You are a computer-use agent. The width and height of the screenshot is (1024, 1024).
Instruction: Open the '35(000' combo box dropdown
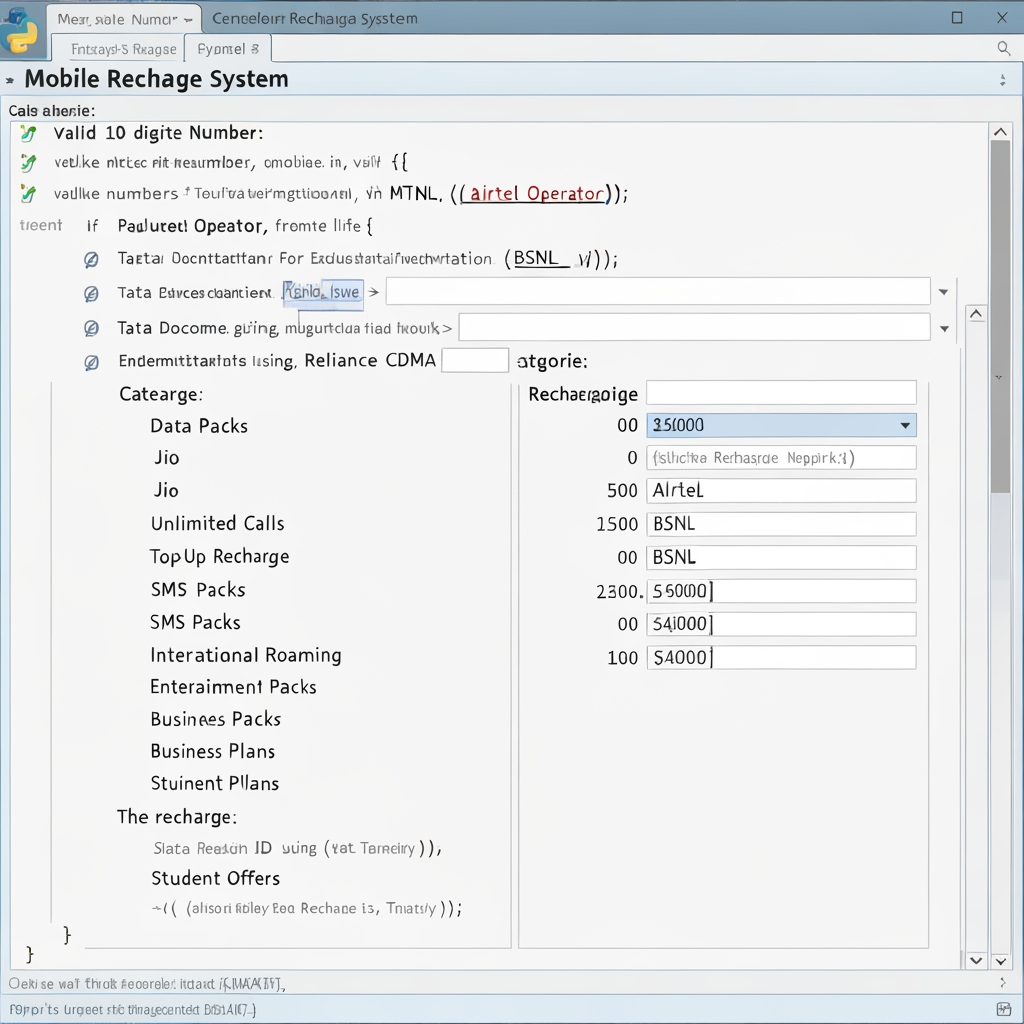[905, 426]
